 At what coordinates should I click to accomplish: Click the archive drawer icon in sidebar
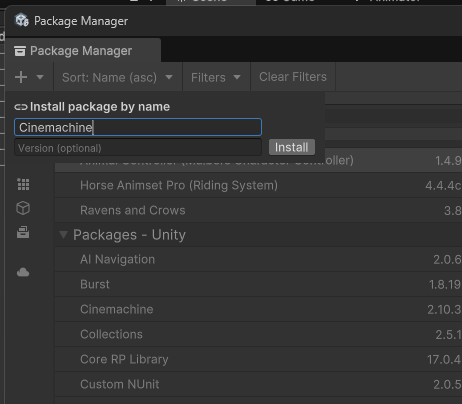tap(23, 232)
